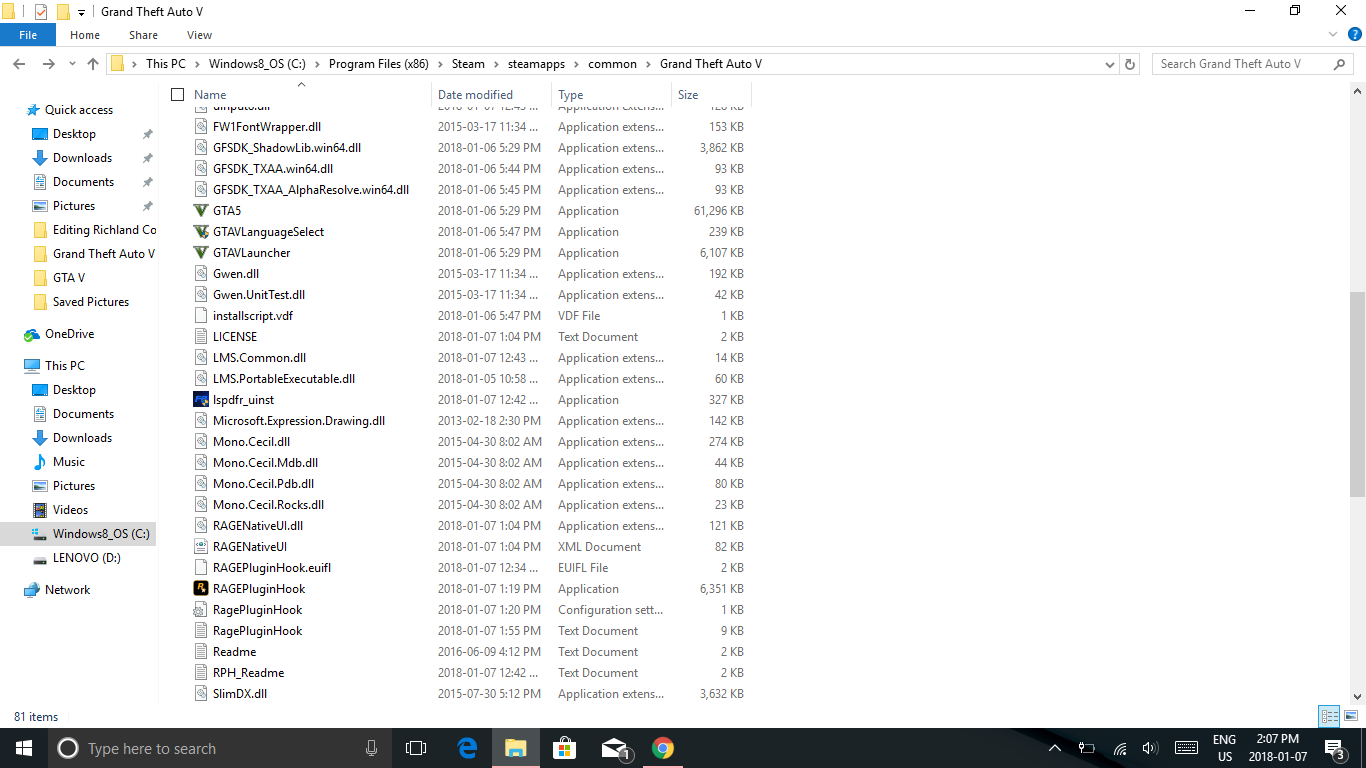Open LENOVO (D:) drive in navigation pane

tap(87, 558)
